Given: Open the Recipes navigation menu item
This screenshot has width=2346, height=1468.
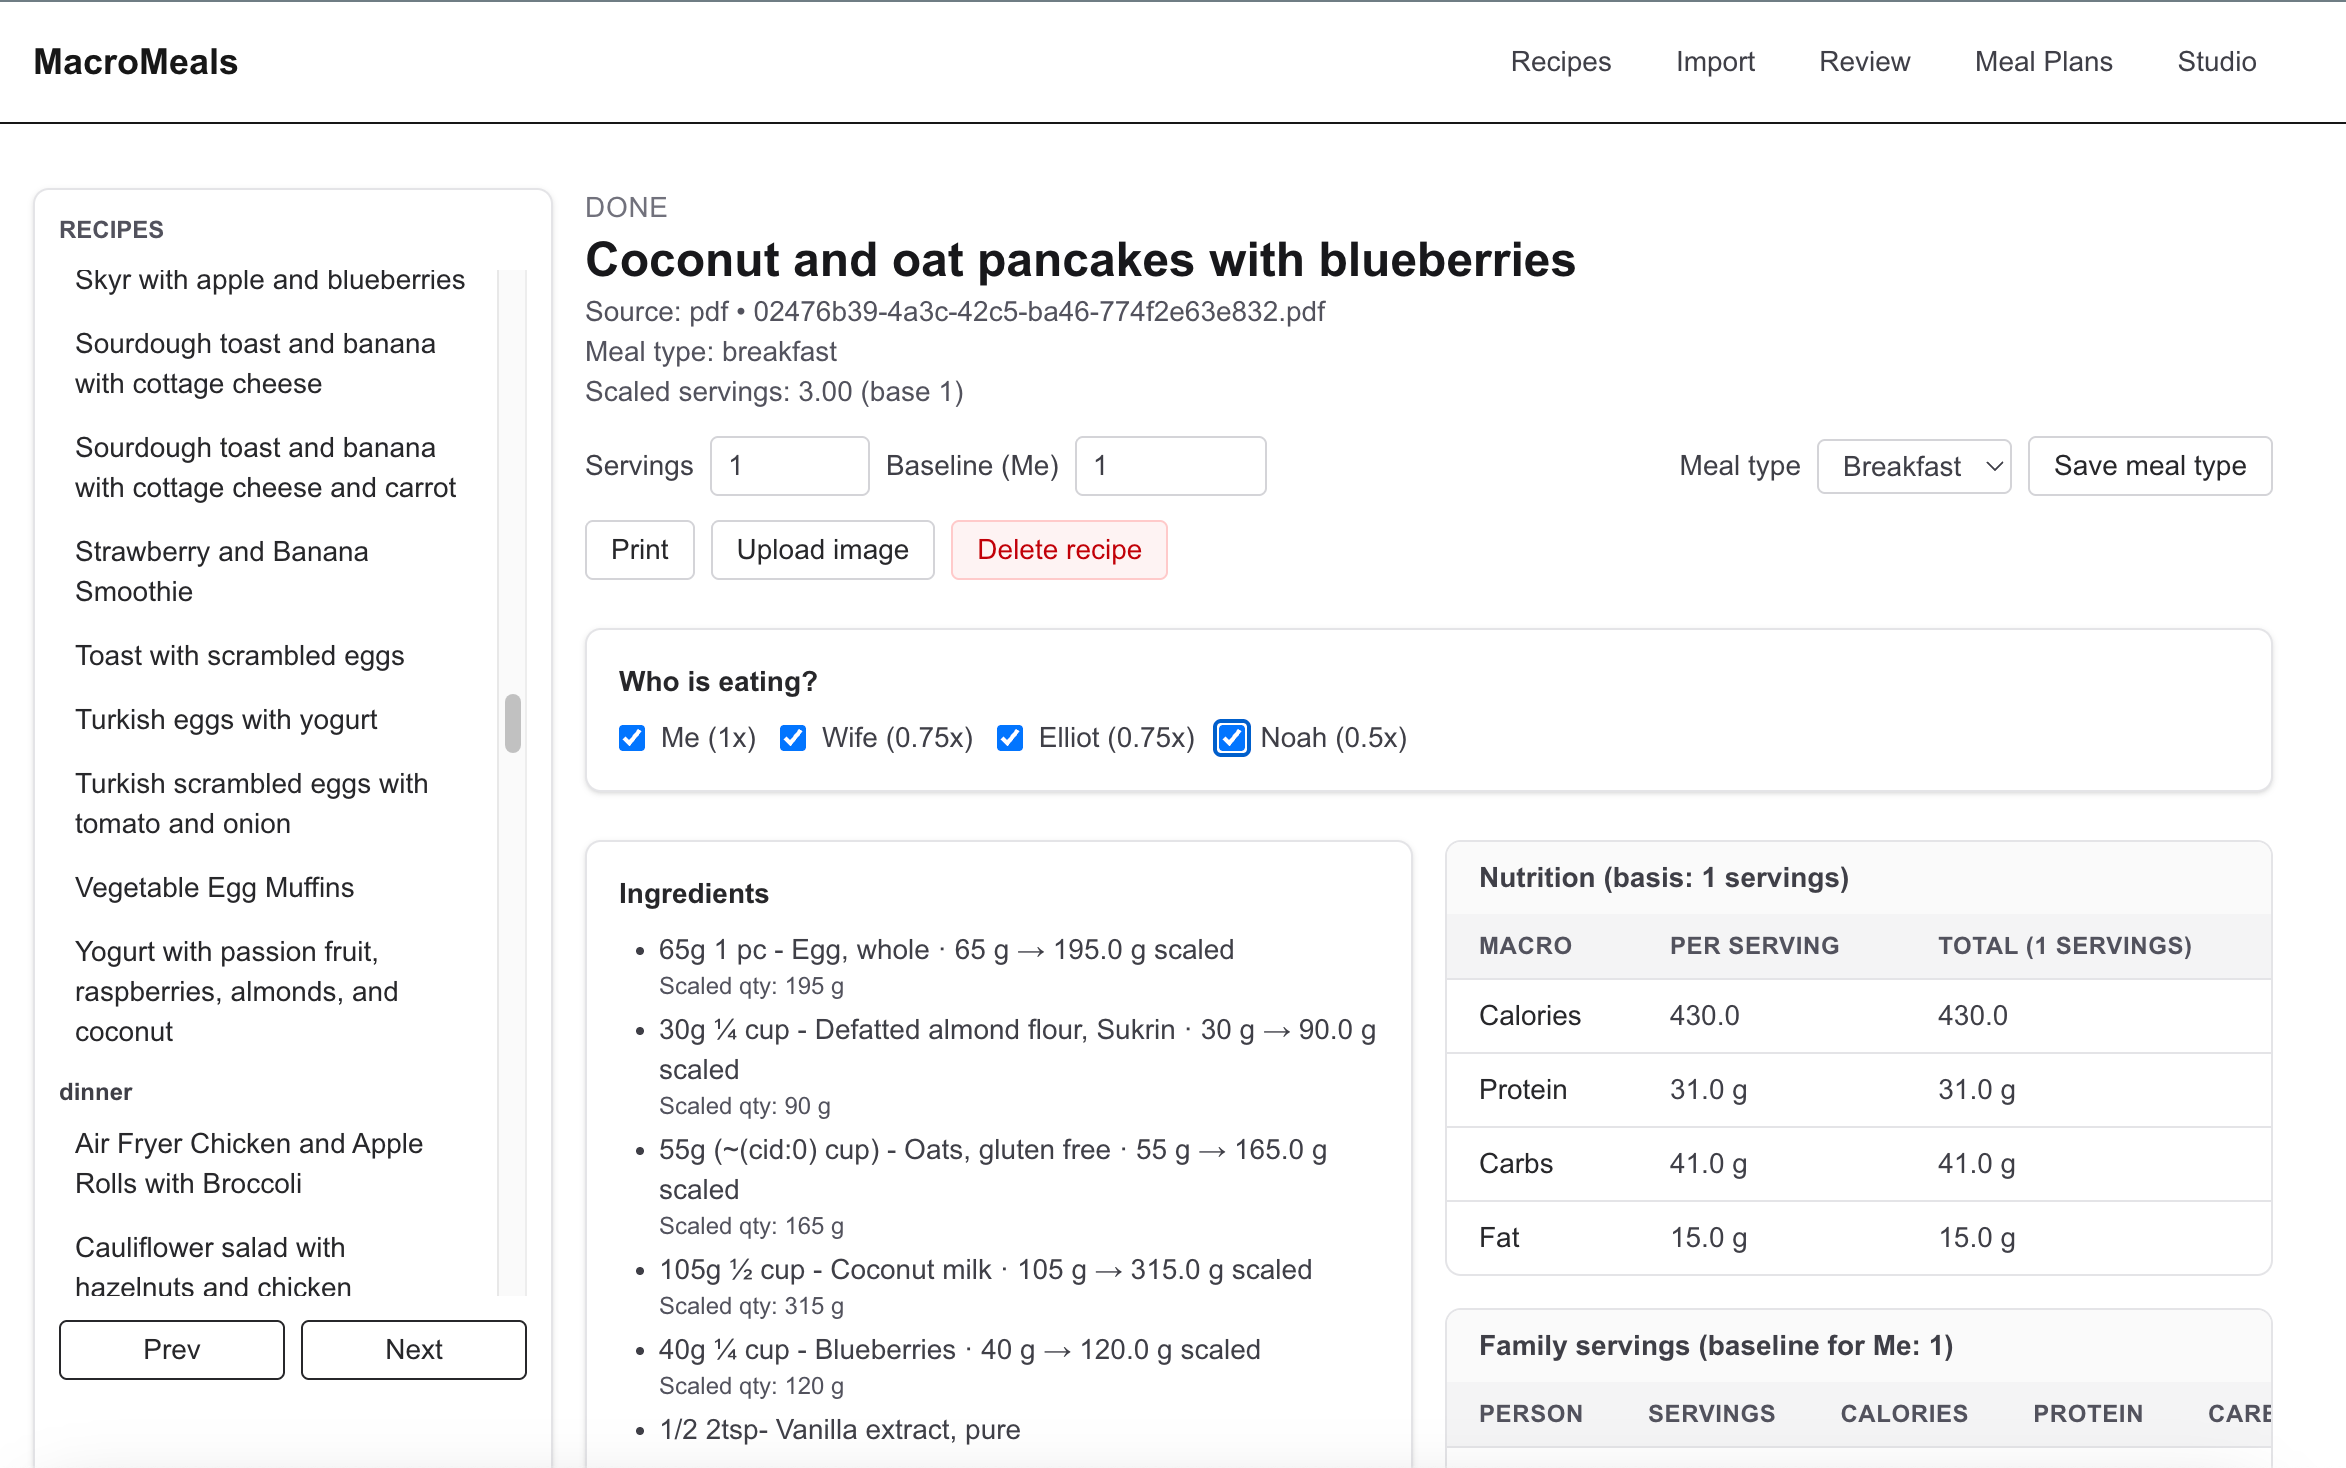Looking at the screenshot, I should click(1560, 62).
